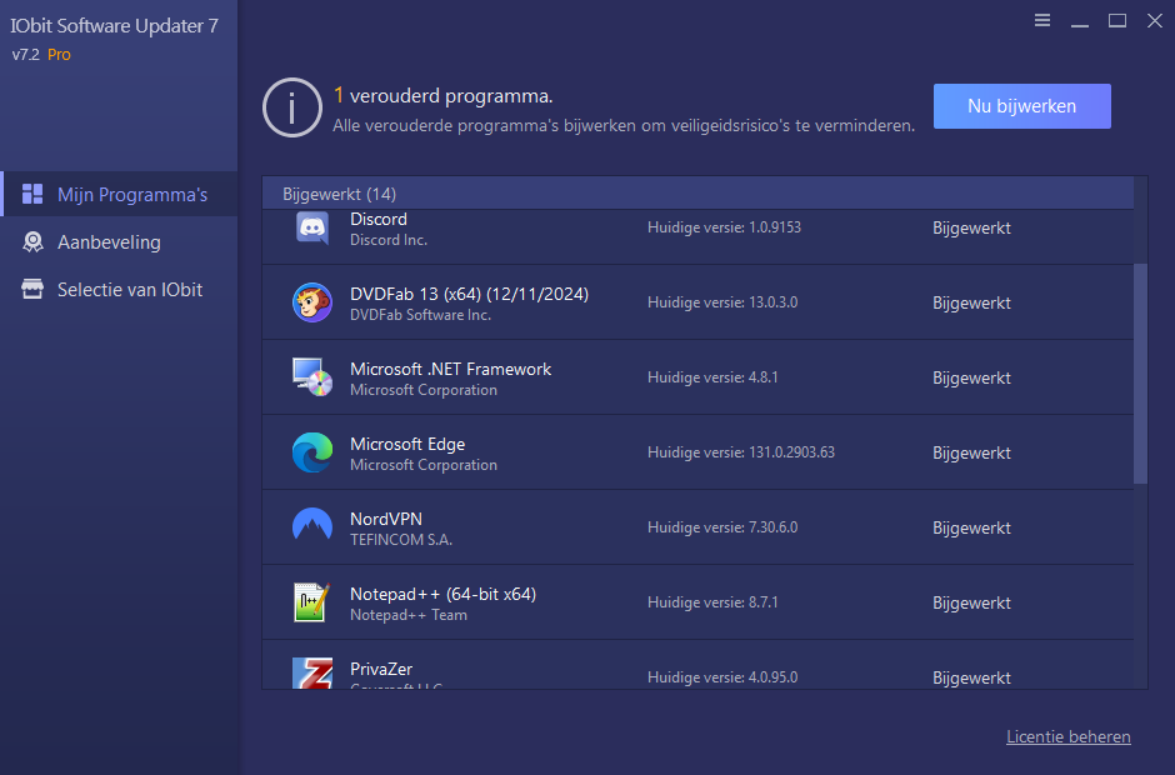The height and width of the screenshot is (775, 1175).
Task: Click Bijgewerkt status in Notepad++ row
Action: pos(971,603)
